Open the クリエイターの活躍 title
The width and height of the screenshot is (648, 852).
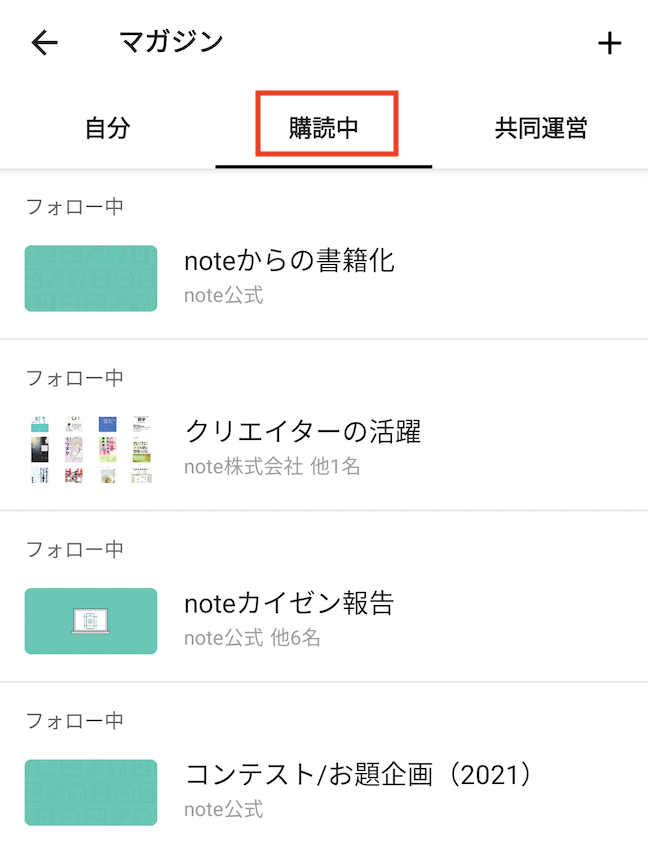click(x=303, y=432)
